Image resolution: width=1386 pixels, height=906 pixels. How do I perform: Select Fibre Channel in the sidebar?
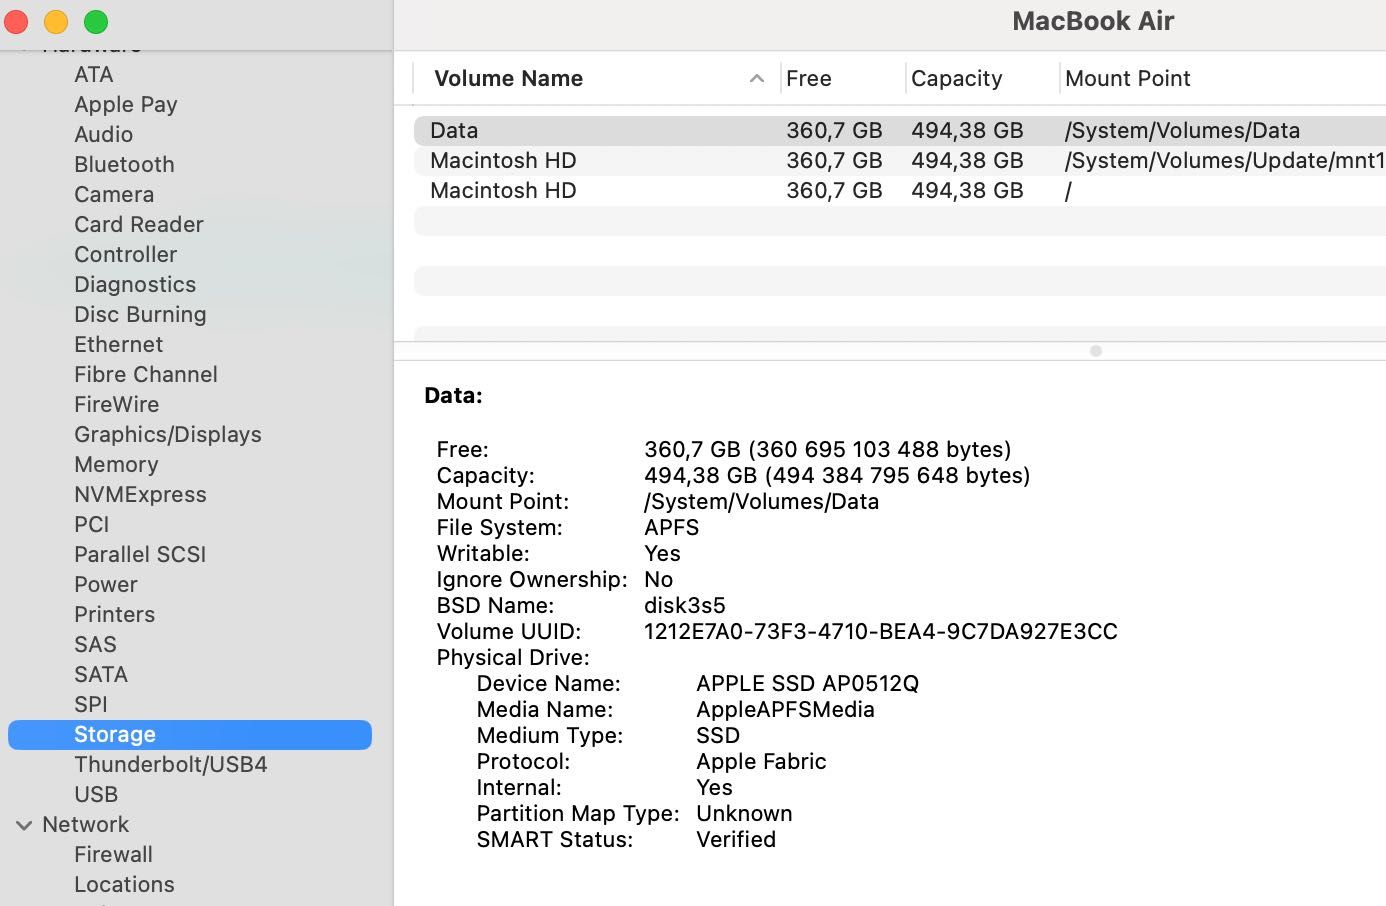point(146,374)
